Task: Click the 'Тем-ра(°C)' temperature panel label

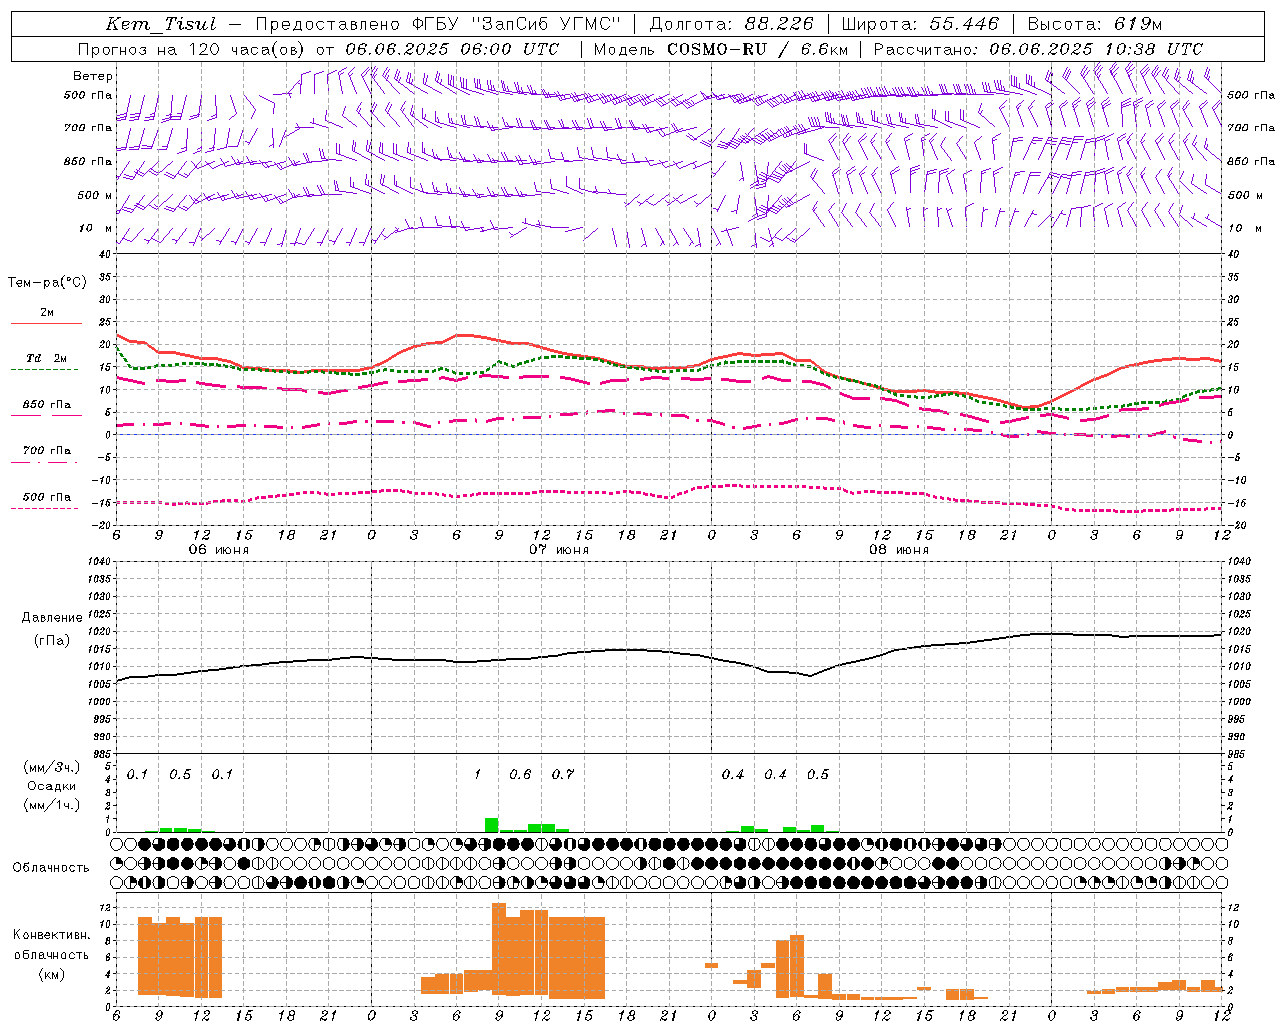Action: (x=47, y=282)
